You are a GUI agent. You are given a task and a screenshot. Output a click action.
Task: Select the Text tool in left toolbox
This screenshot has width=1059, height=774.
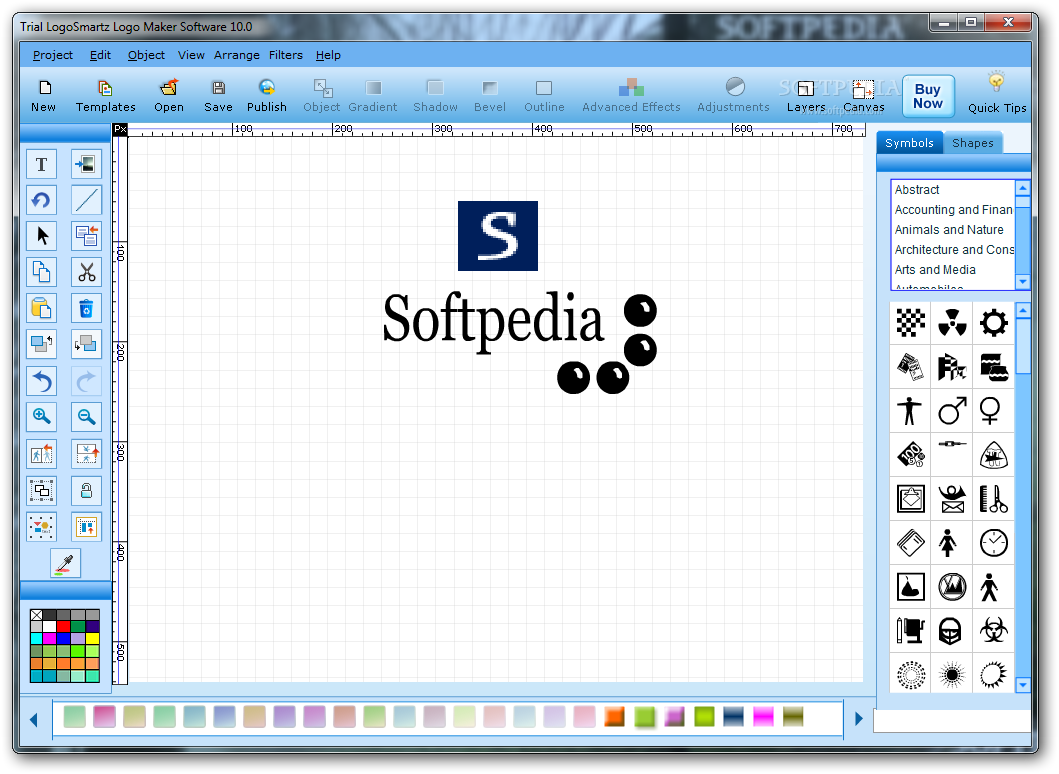tap(41, 164)
